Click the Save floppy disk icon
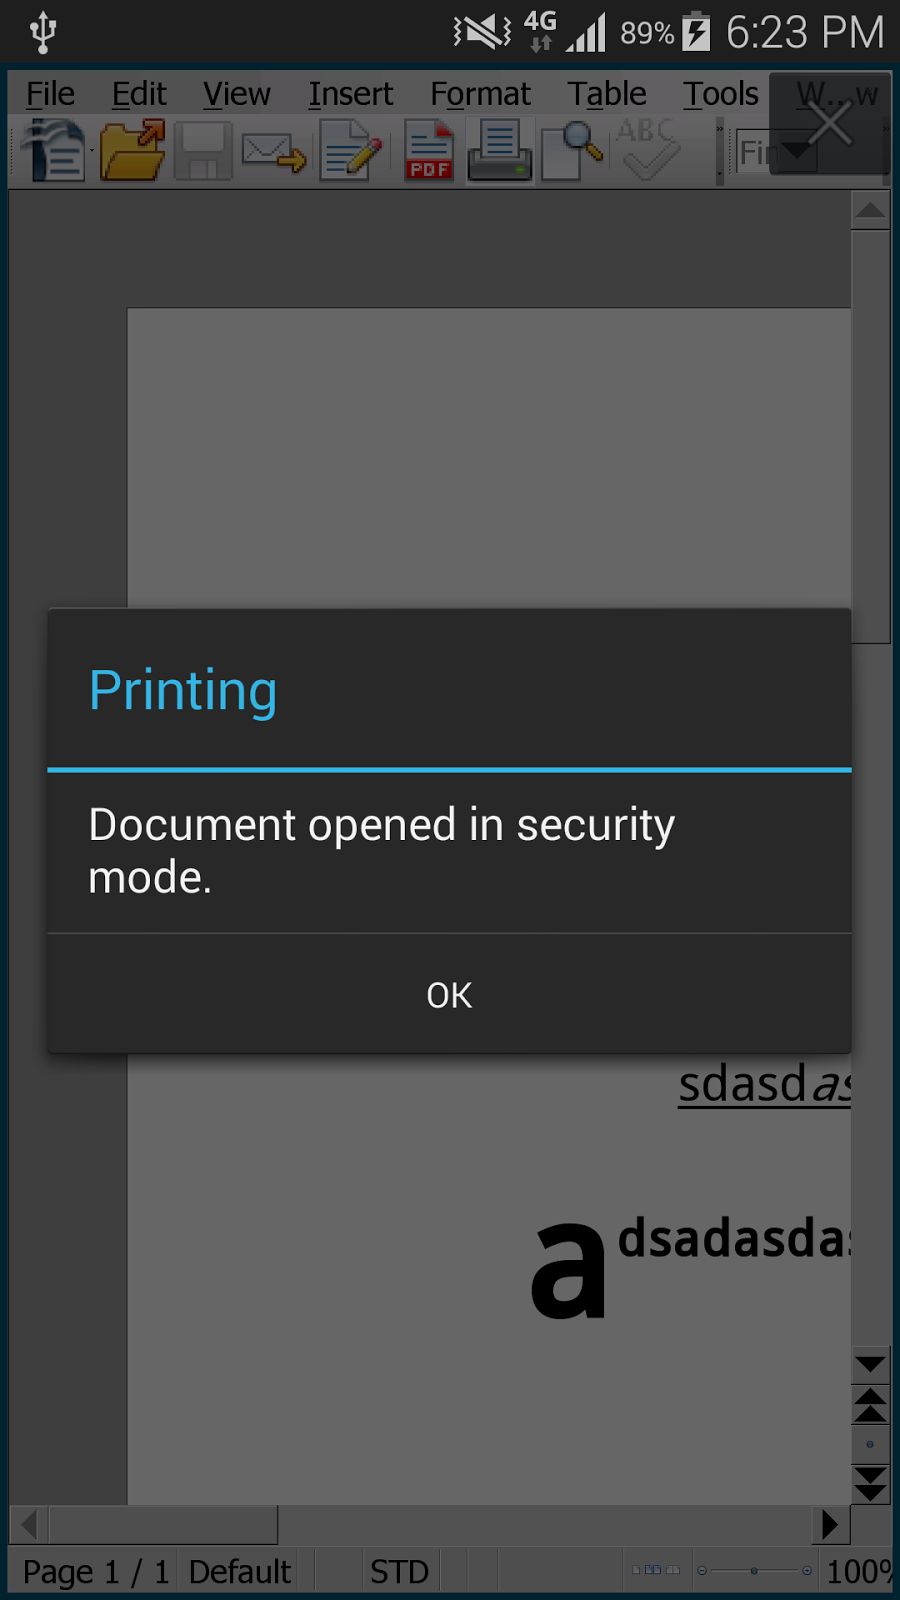Image resolution: width=900 pixels, height=1600 pixels. pos(203,151)
